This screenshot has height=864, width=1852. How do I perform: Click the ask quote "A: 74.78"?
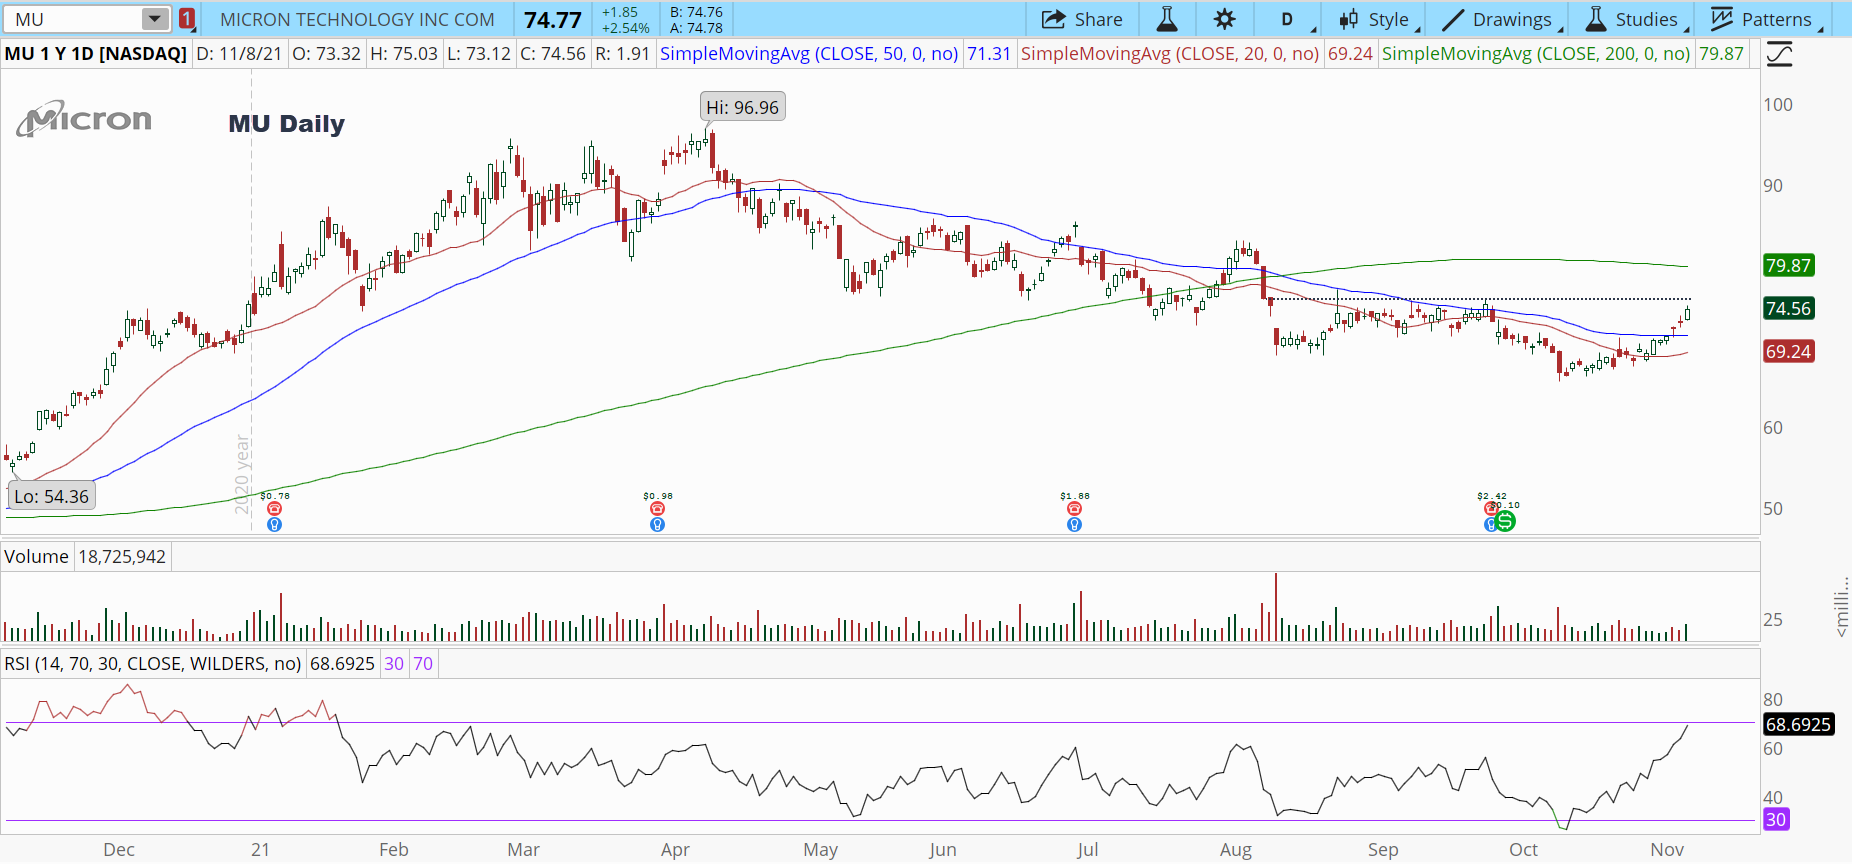[x=696, y=28]
